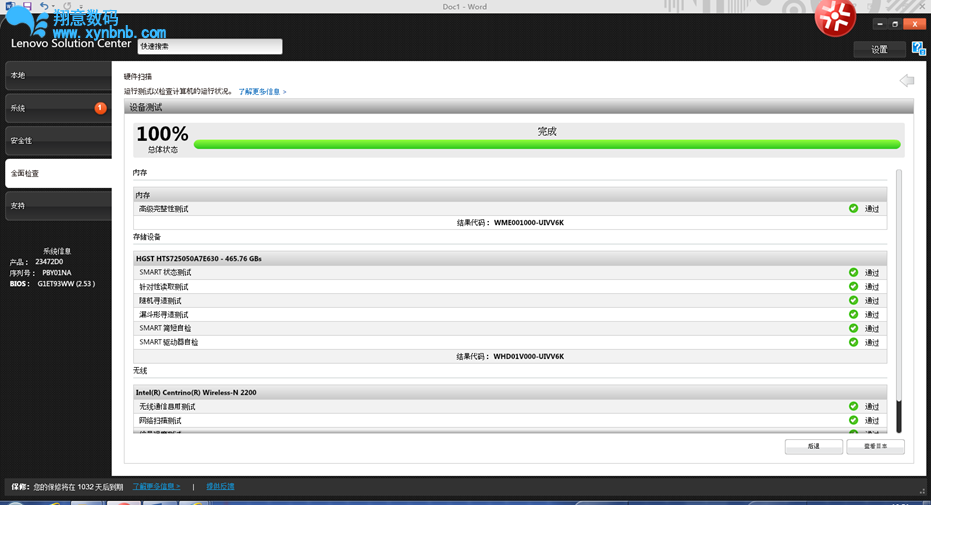Open the 支持 sidebar tab

point(58,206)
